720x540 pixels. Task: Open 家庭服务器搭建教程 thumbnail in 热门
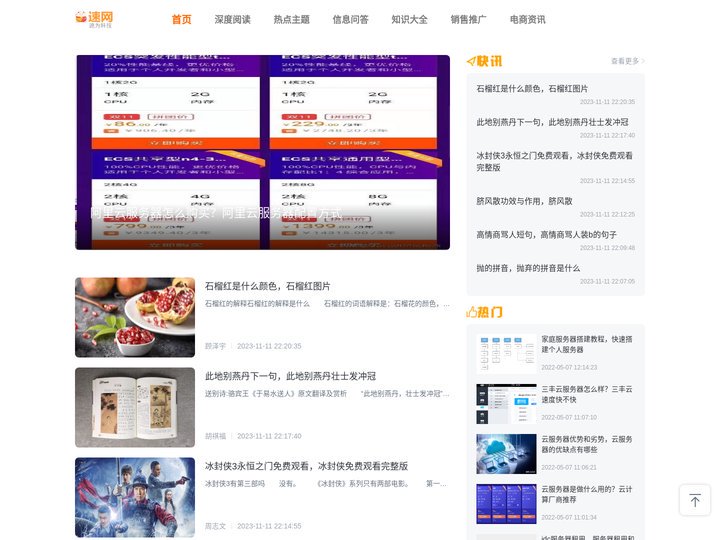pos(506,354)
